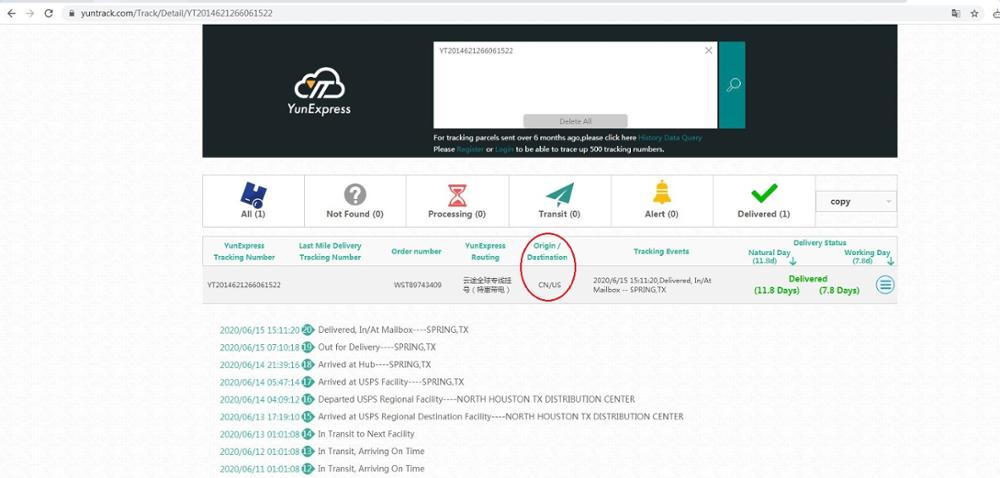Open the Register link
Viewport: 1000px width, 478px height.
(x=470, y=149)
